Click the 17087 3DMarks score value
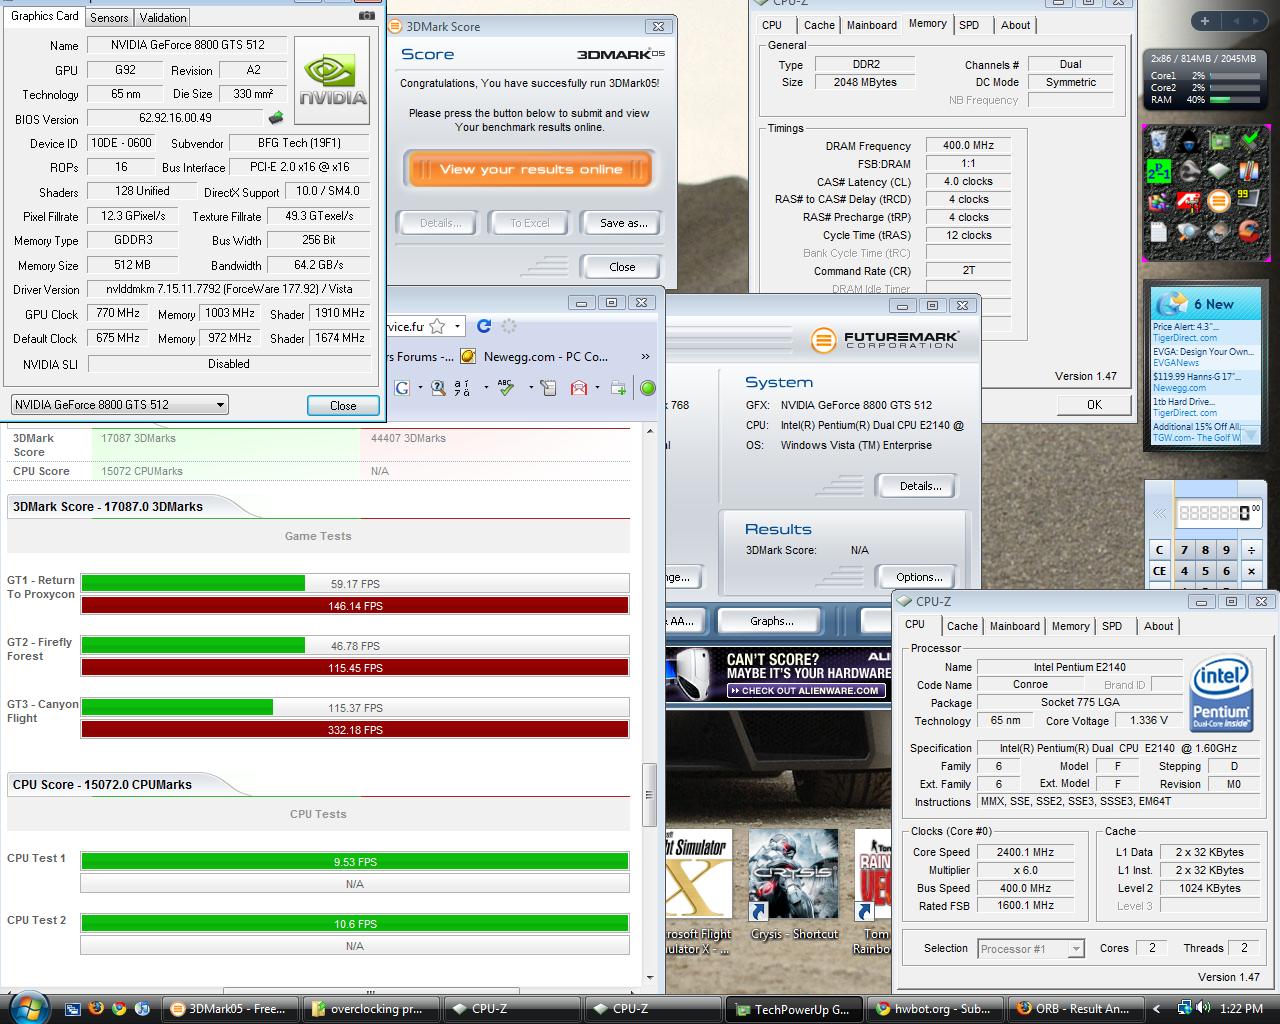 point(138,438)
